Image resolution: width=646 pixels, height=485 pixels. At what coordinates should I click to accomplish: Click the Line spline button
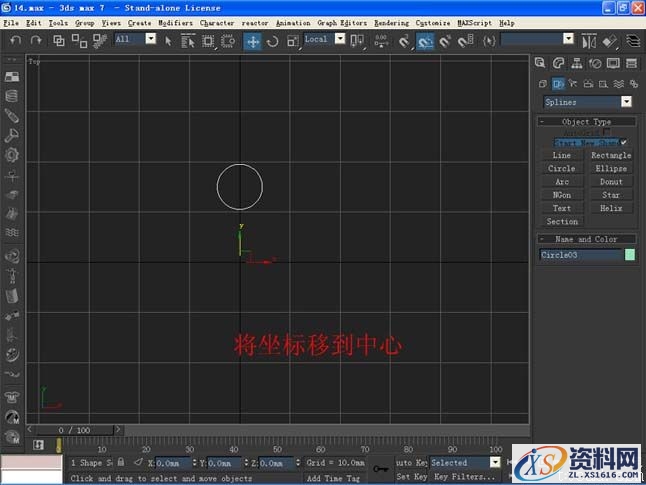(x=562, y=155)
